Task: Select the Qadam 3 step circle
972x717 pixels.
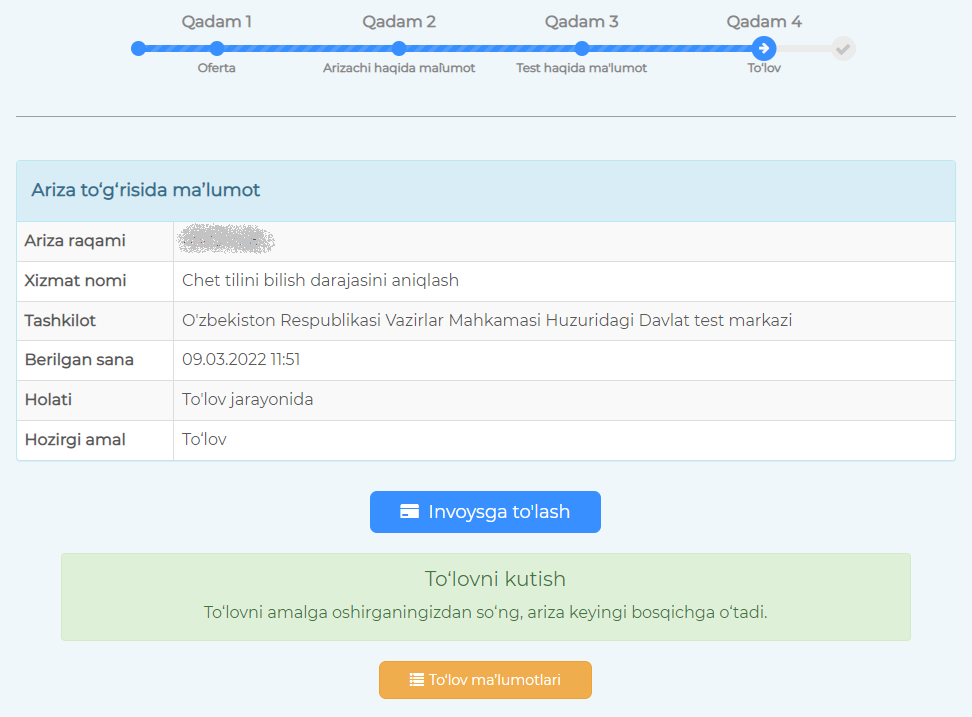Action: click(x=581, y=48)
